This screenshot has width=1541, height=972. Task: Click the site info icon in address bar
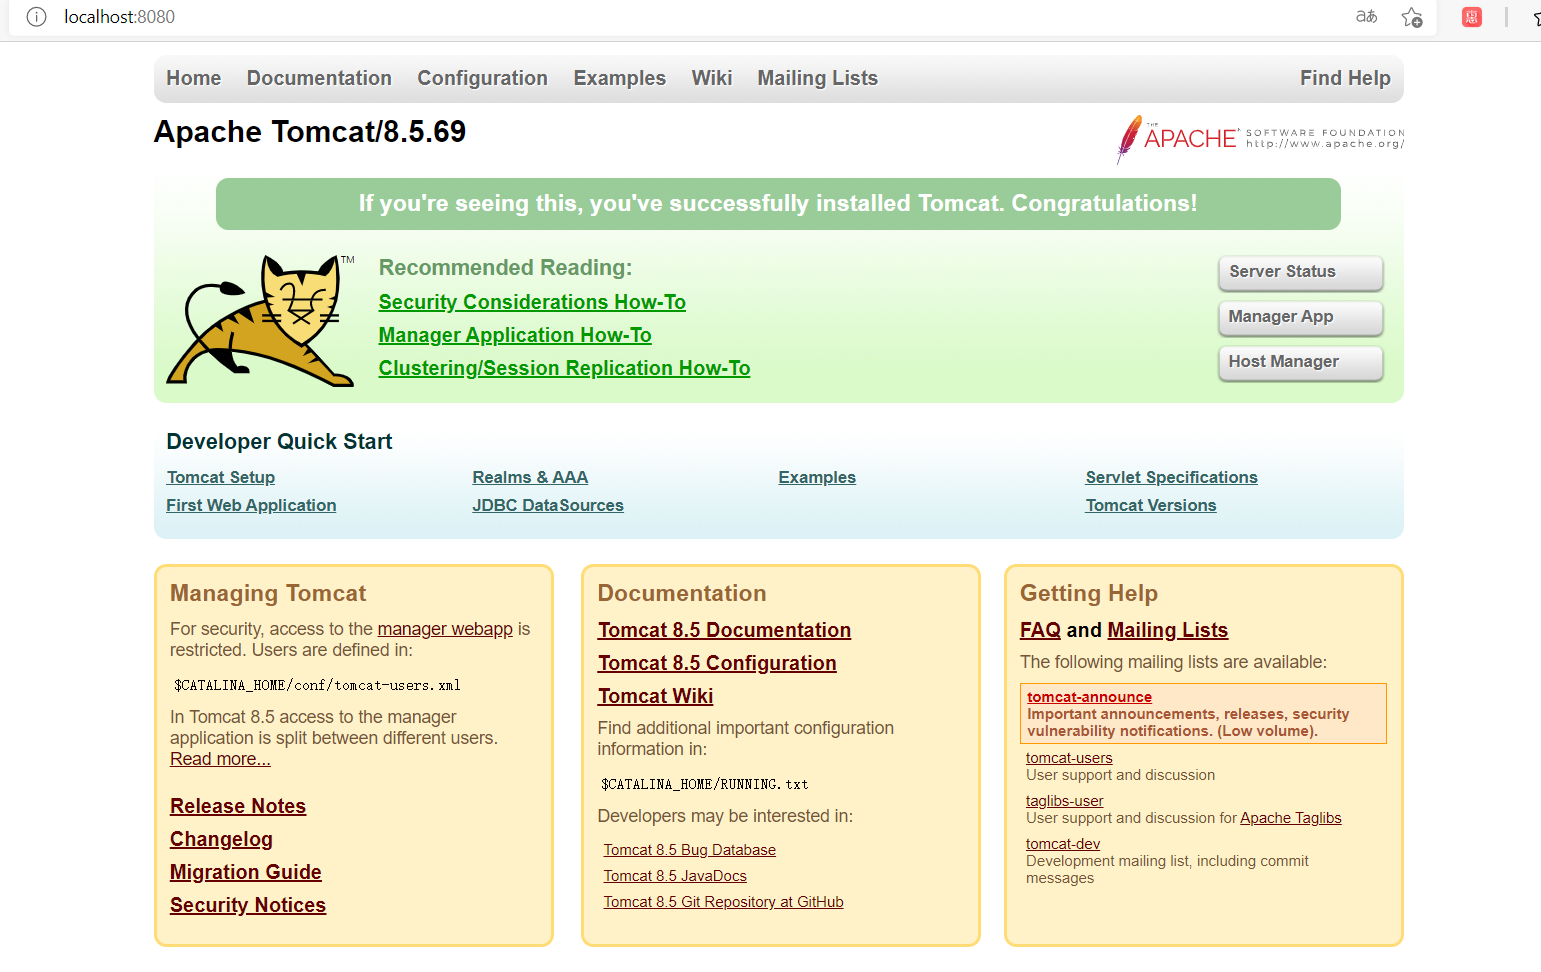point(36,17)
